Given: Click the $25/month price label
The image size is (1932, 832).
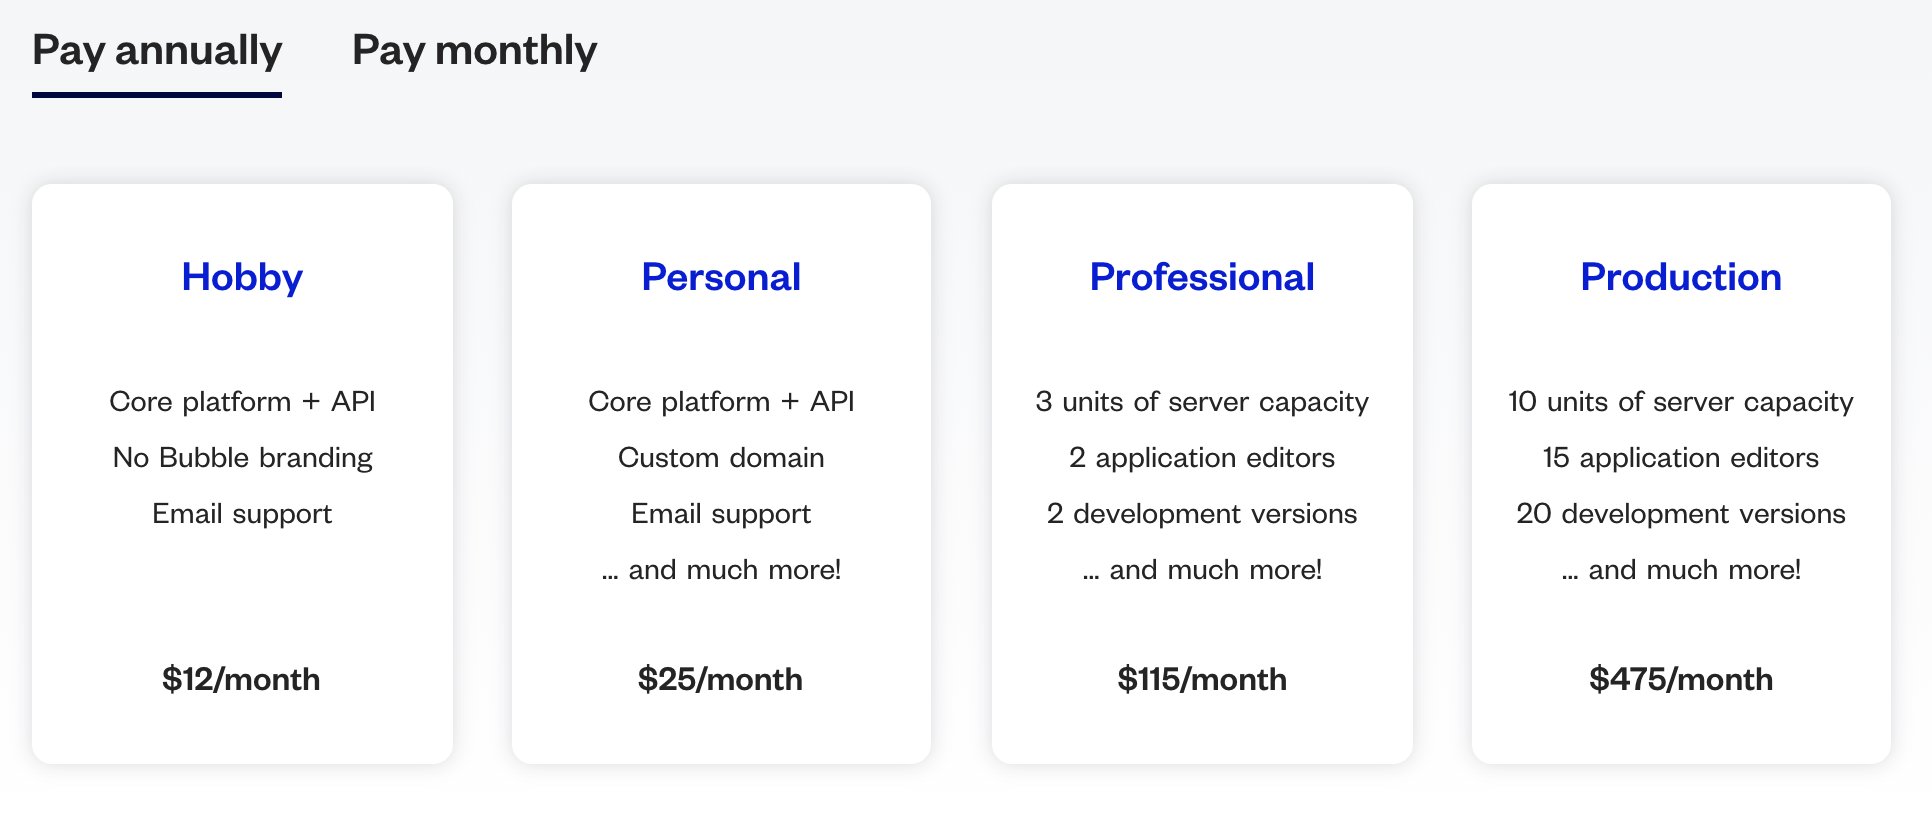Looking at the screenshot, I should point(720,679).
